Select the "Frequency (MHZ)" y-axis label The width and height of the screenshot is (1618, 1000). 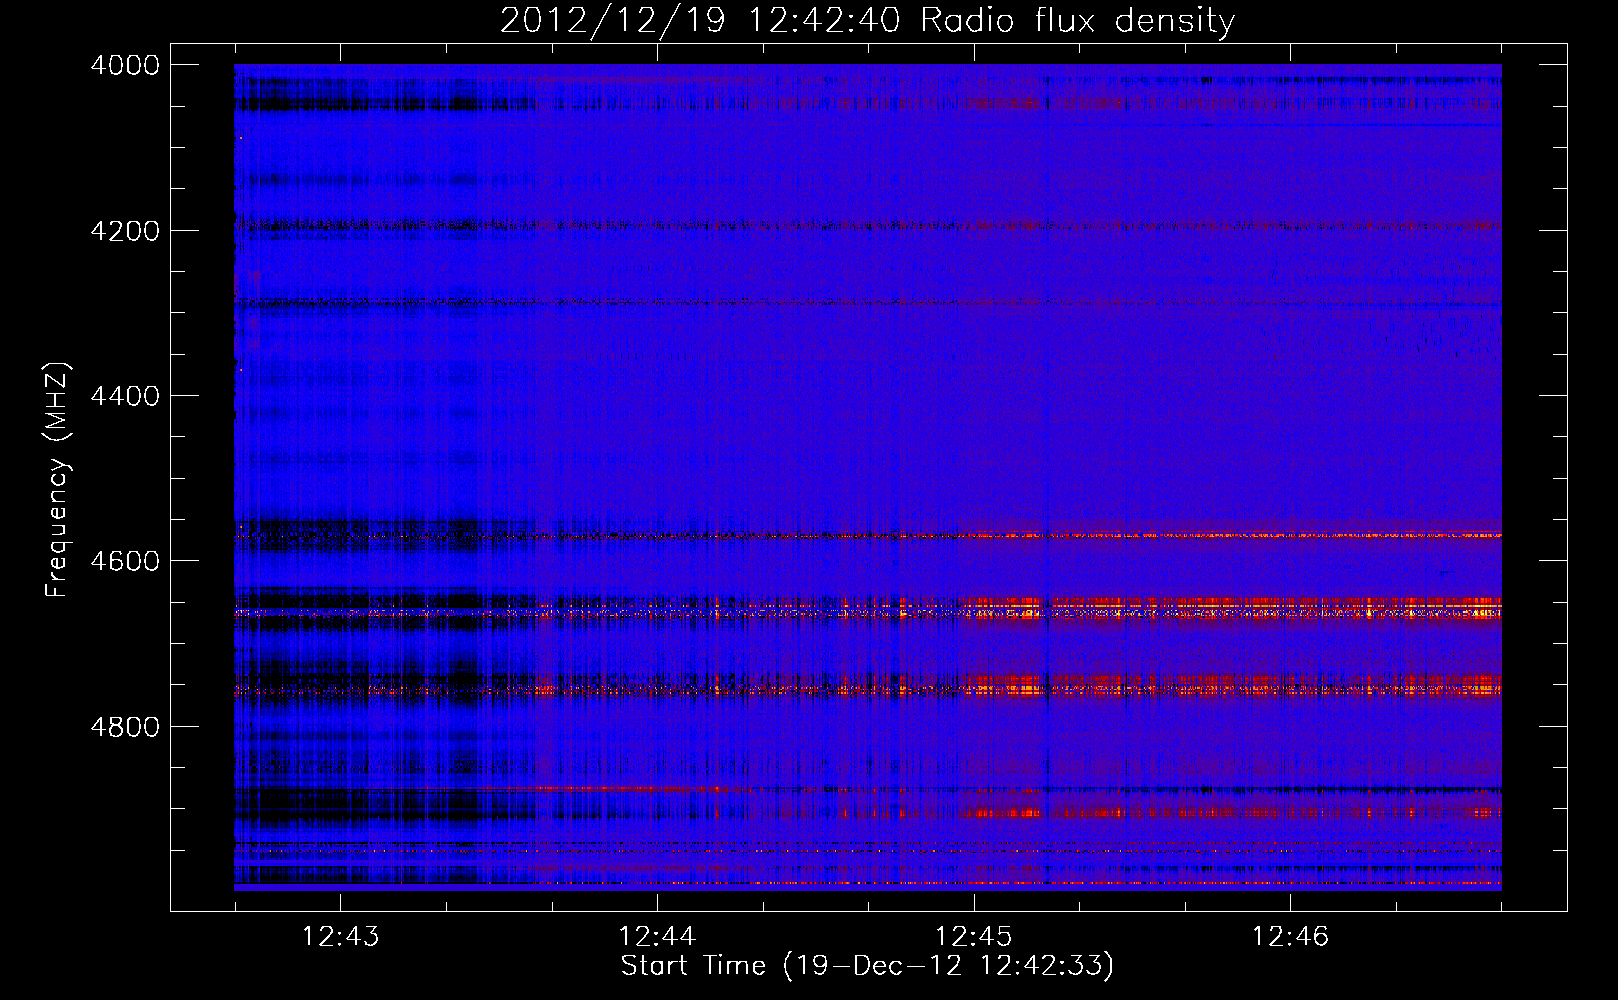[58, 480]
